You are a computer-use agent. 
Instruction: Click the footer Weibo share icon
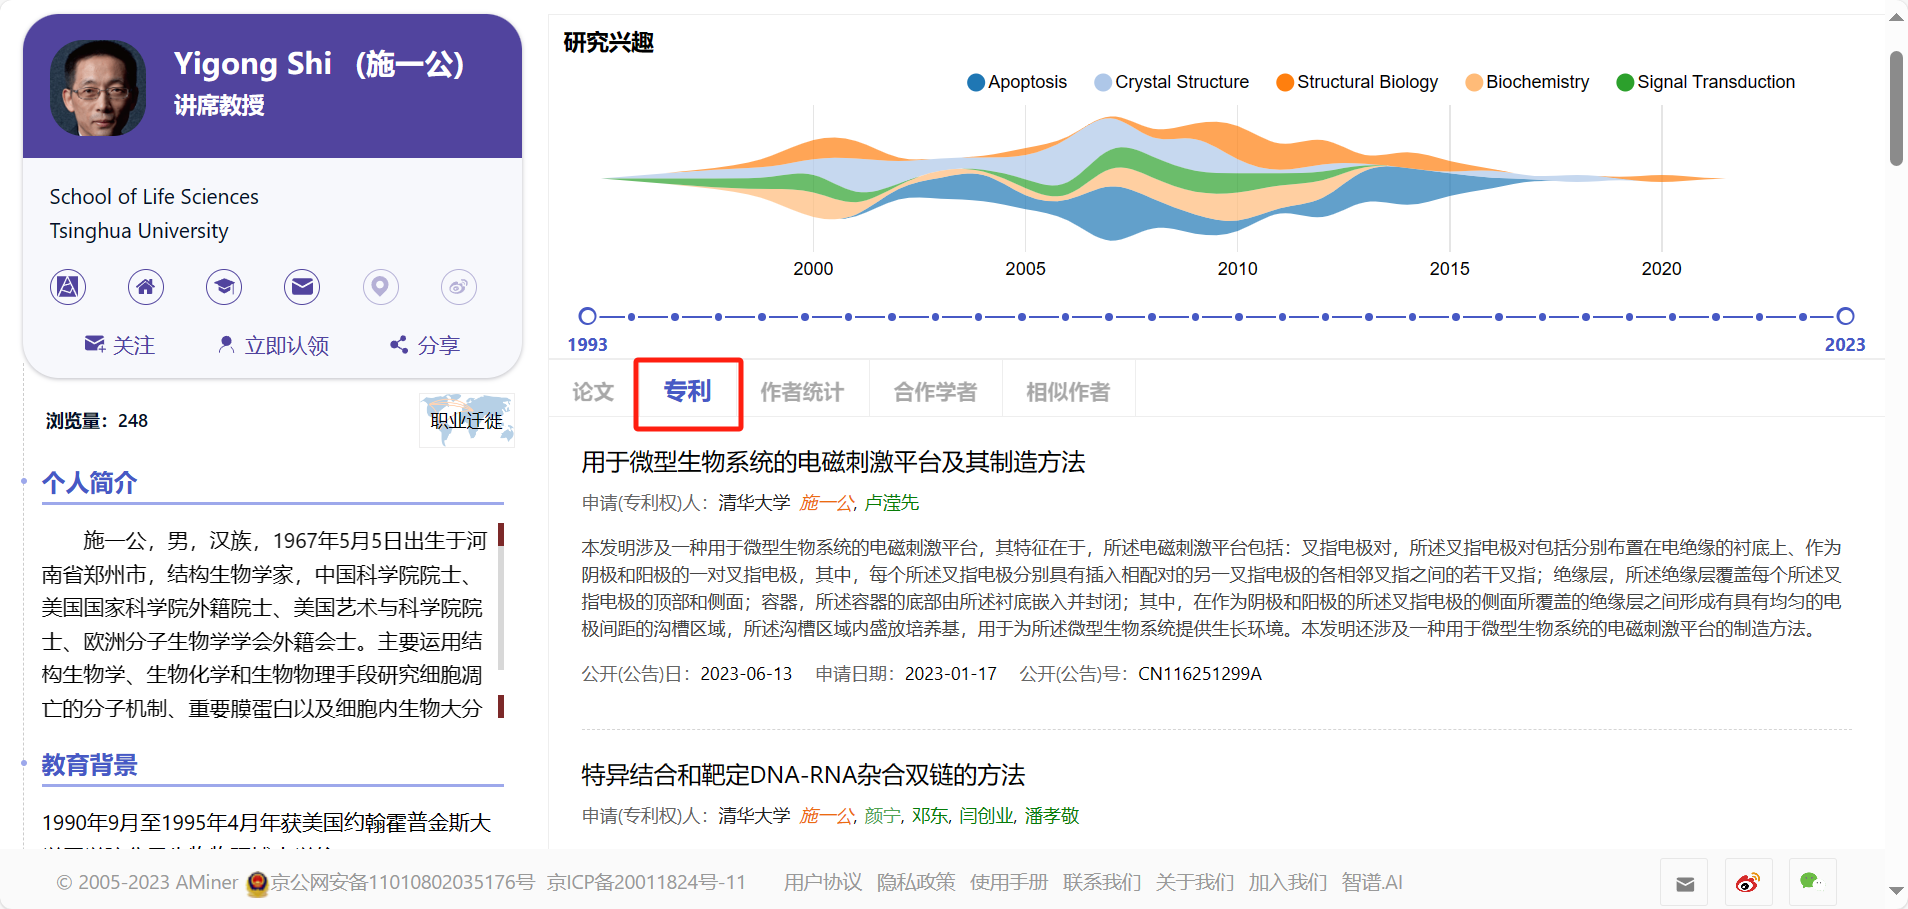pos(1747,882)
